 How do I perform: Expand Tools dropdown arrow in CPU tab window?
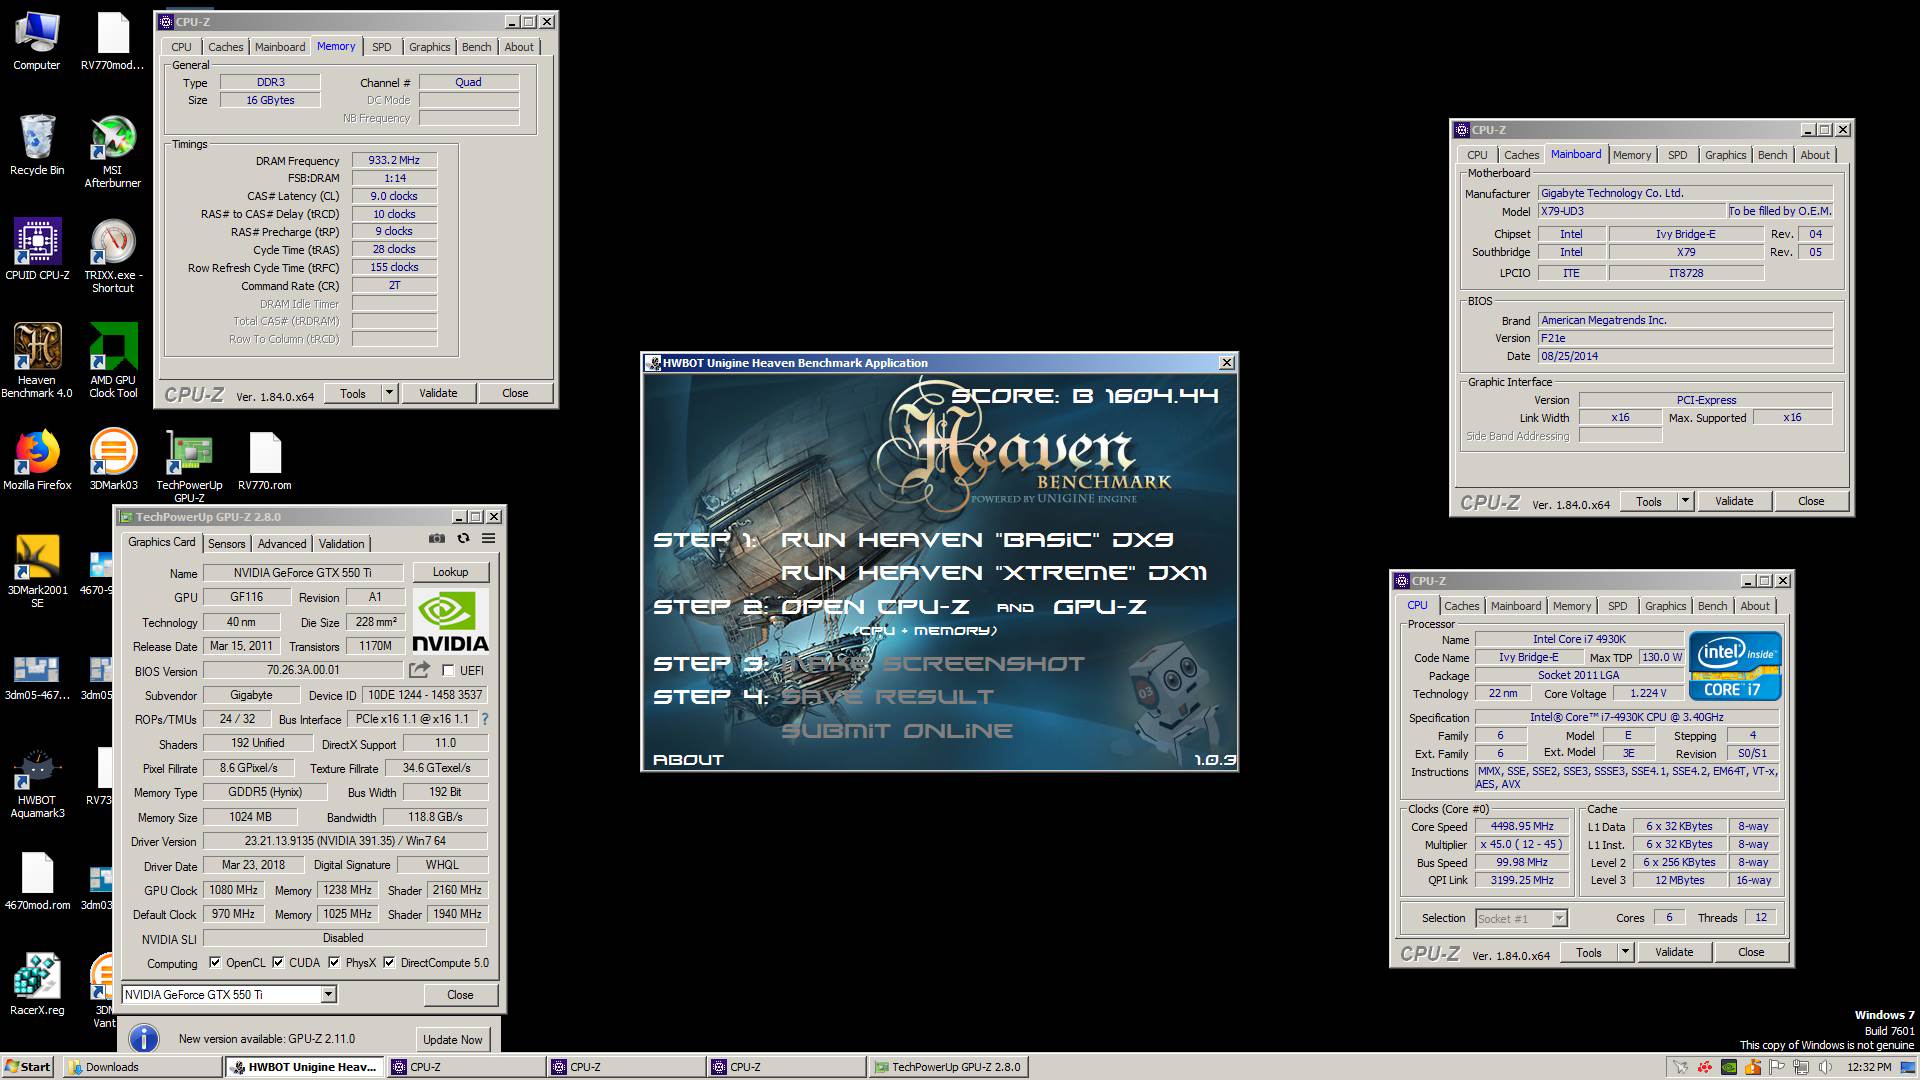[1626, 952]
